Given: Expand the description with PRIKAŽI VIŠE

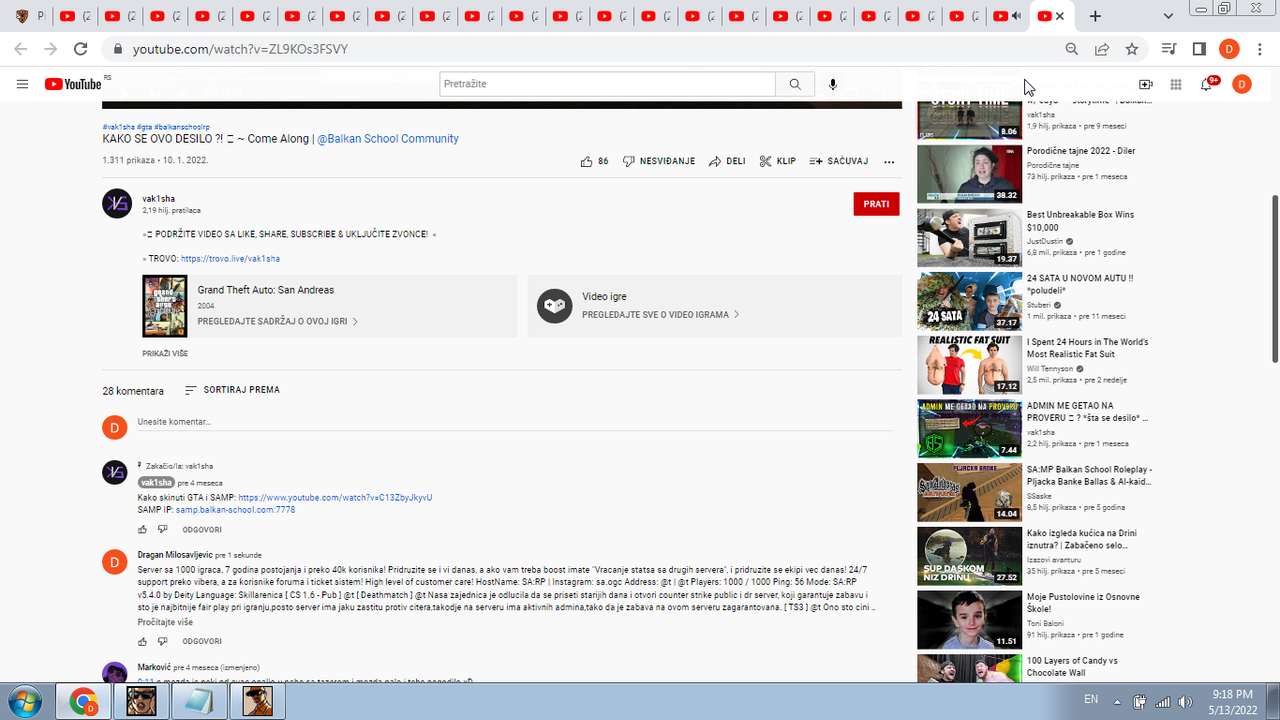Looking at the screenshot, I should [x=165, y=354].
